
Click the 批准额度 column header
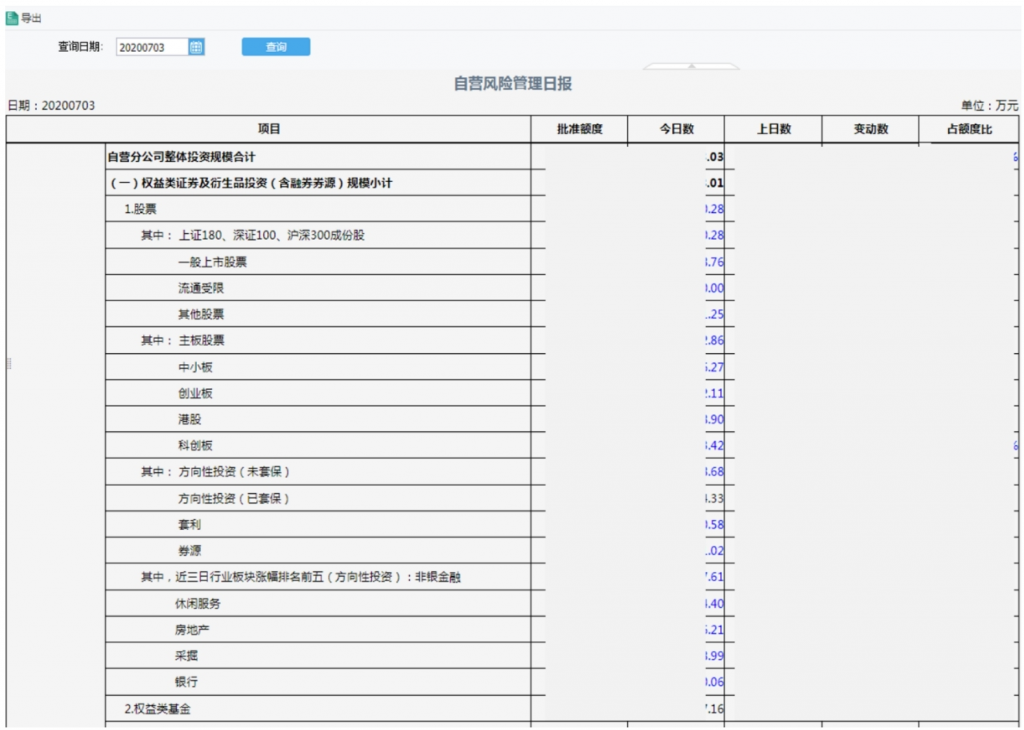tap(579, 129)
